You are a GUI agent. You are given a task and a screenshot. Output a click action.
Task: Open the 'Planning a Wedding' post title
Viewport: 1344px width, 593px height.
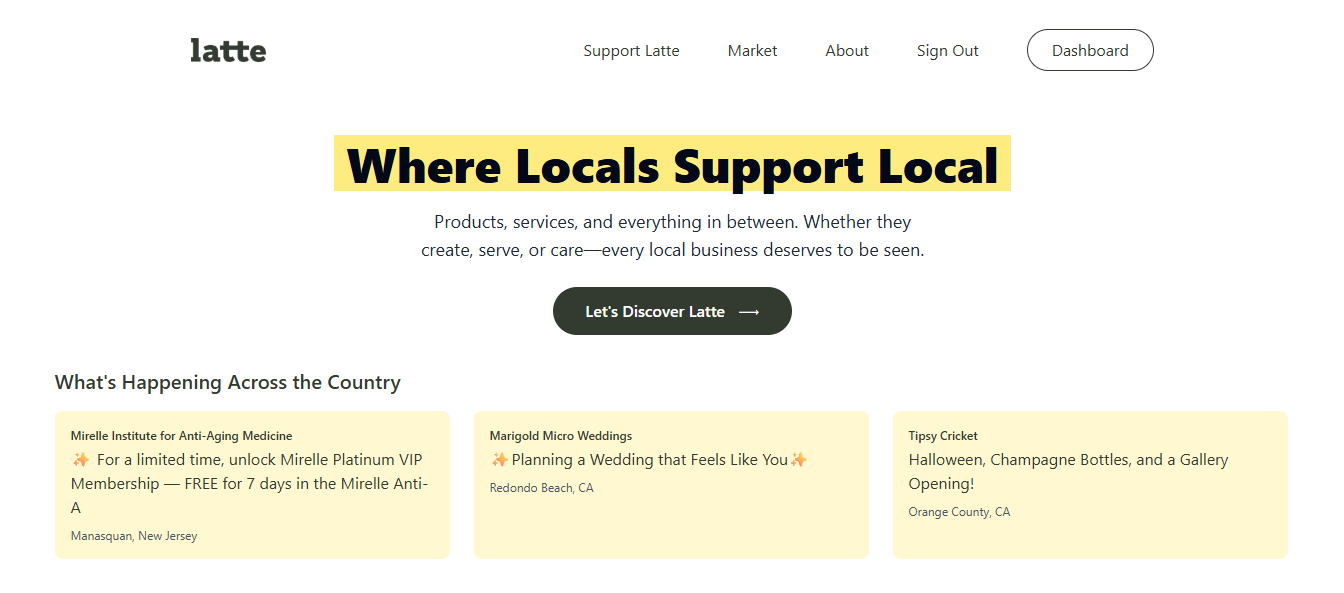point(650,460)
